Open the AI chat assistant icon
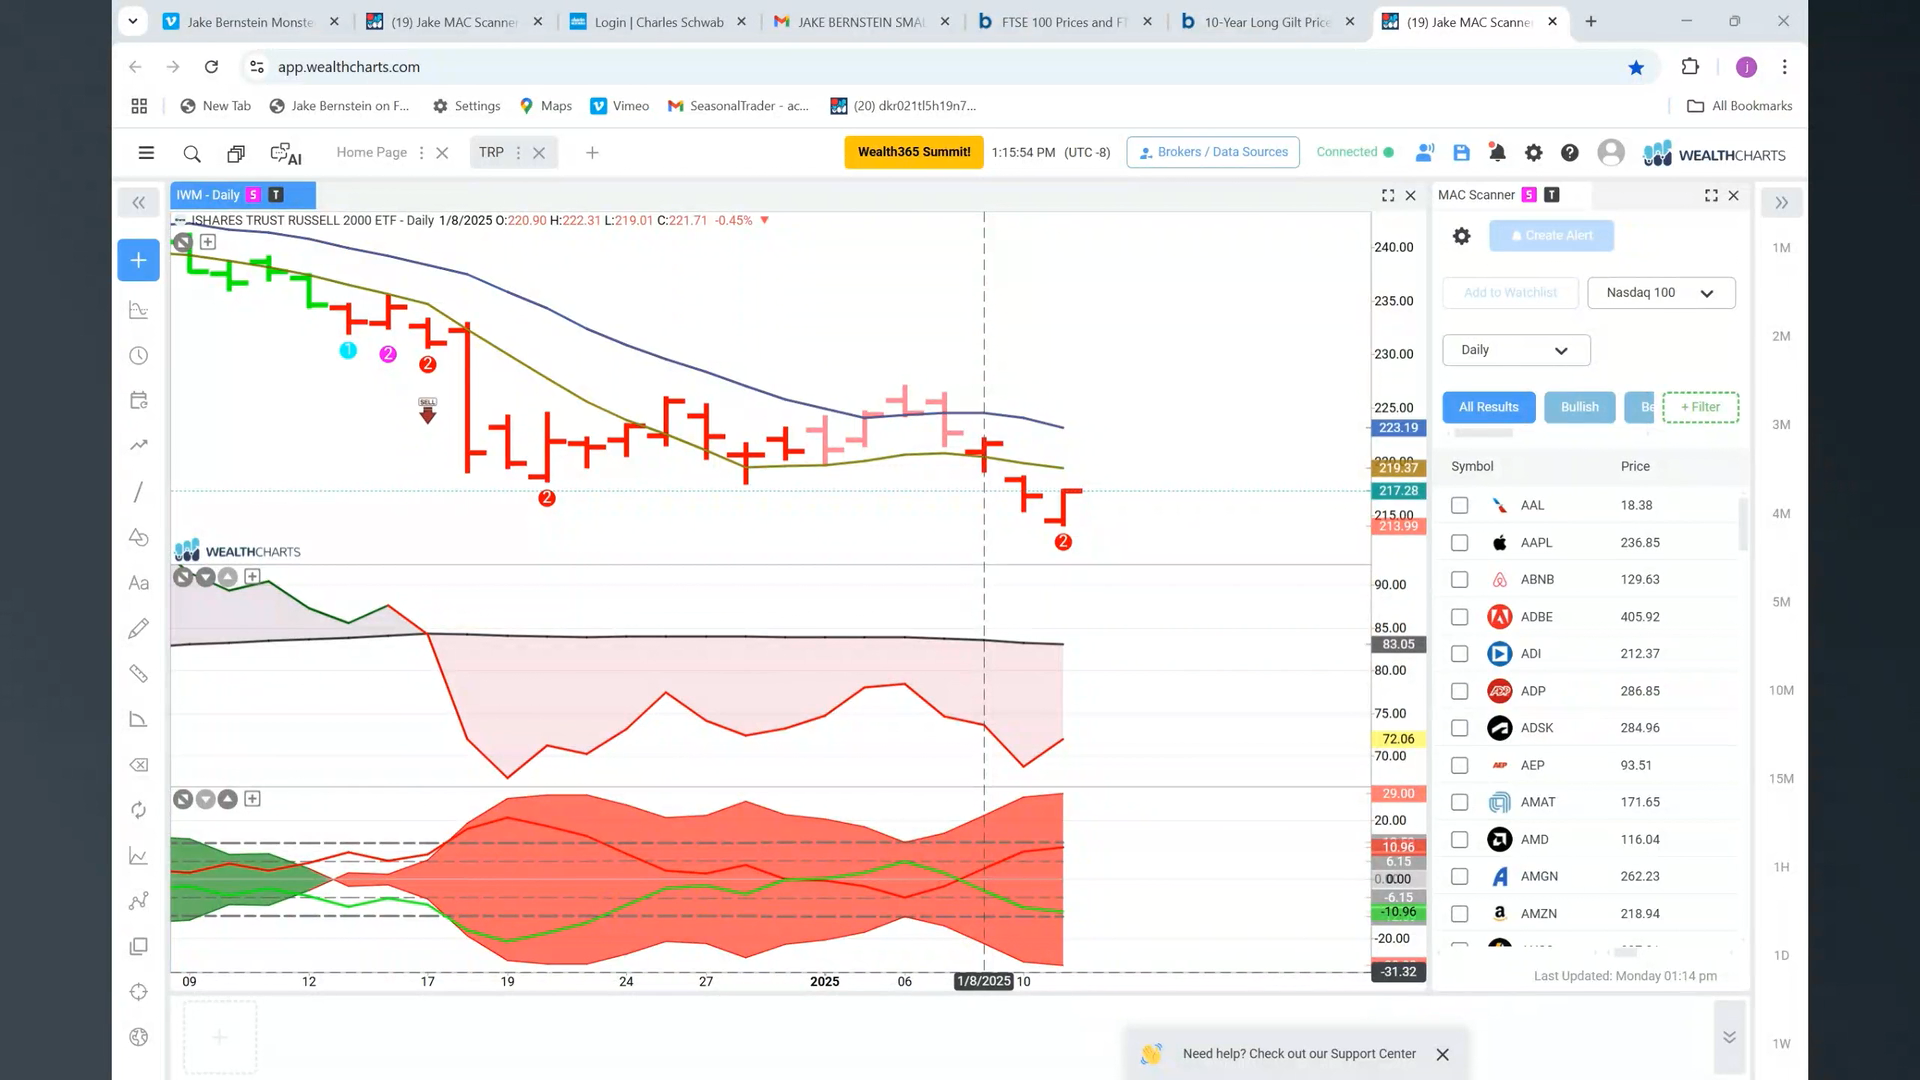 pyautogui.click(x=286, y=153)
